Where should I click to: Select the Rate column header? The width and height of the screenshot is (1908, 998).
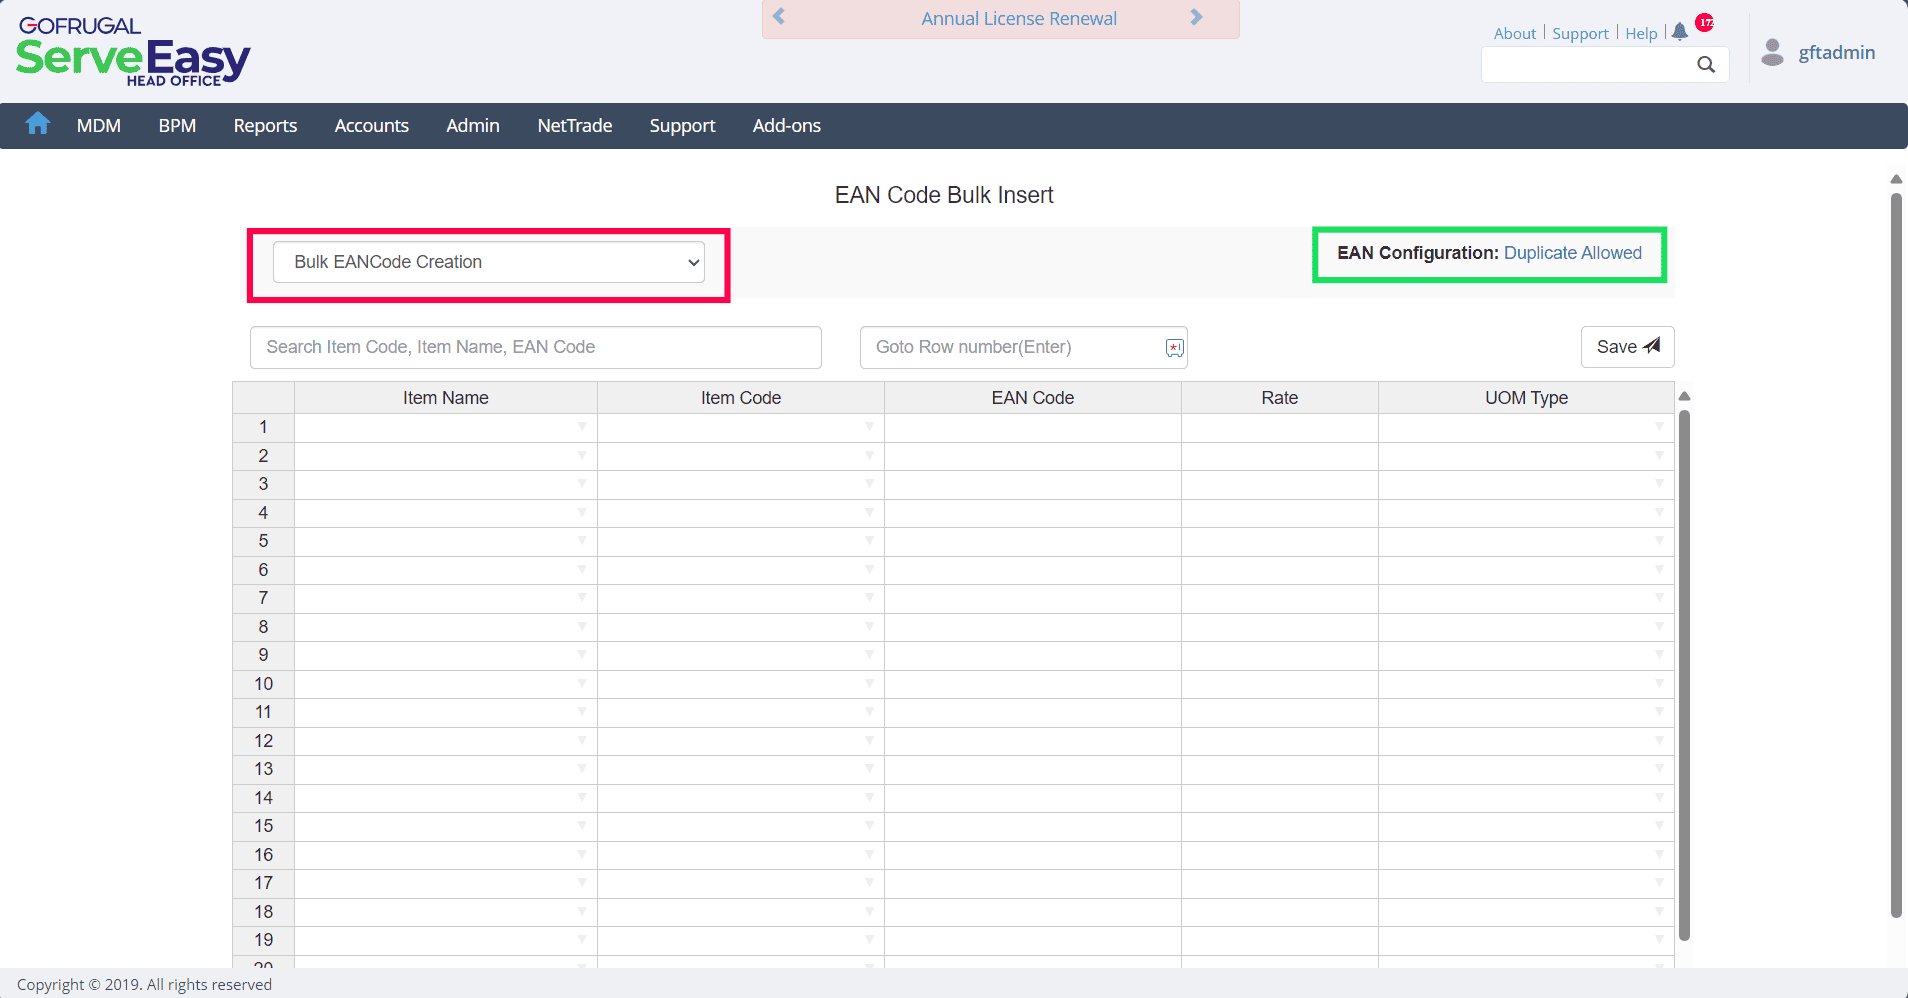point(1280,398)
